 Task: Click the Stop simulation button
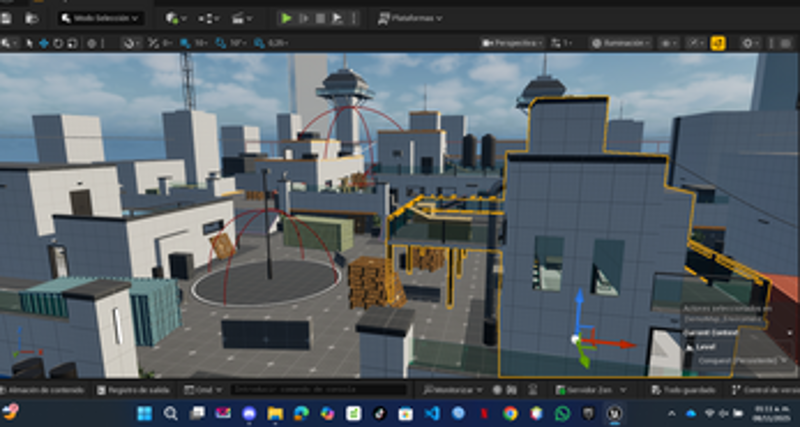[x=320, y=18]
